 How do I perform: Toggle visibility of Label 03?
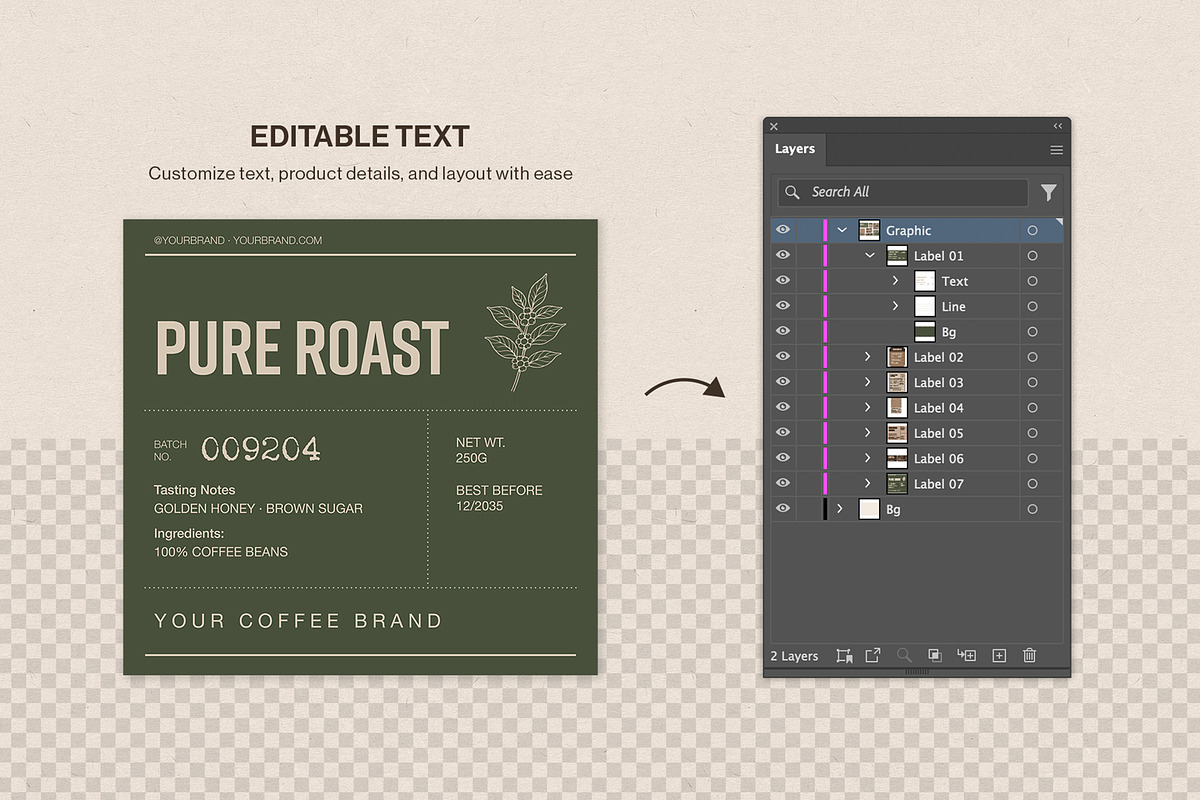[783, 382]
